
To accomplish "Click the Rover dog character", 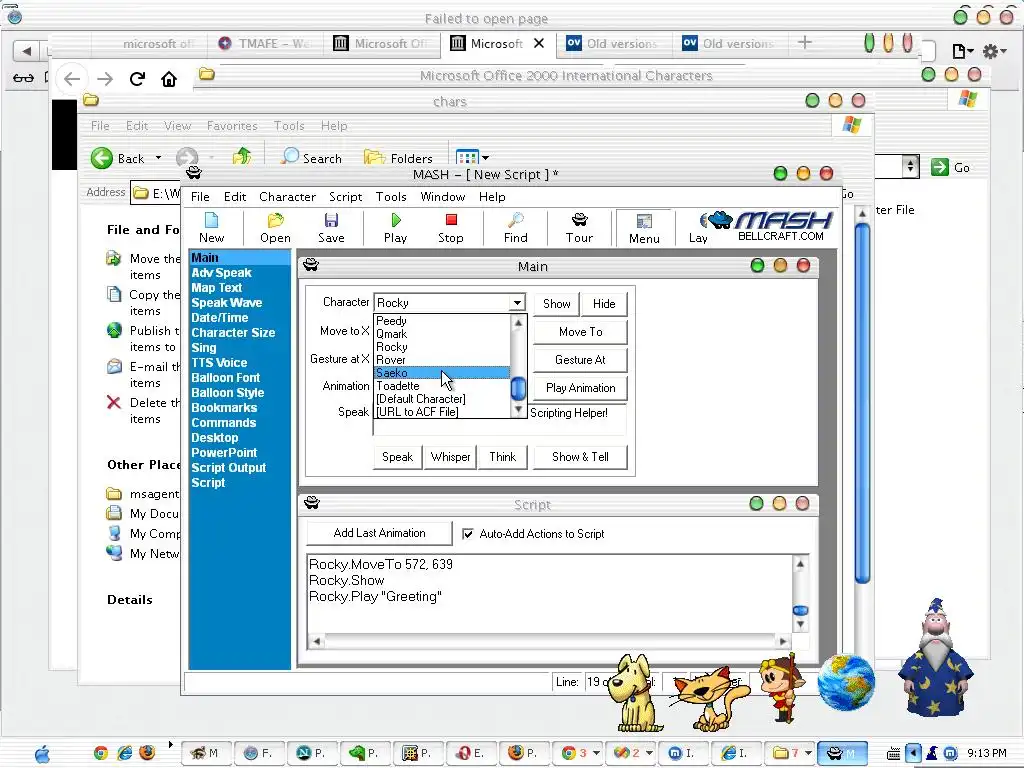I will pyautogui.click(x=635, y=692).
